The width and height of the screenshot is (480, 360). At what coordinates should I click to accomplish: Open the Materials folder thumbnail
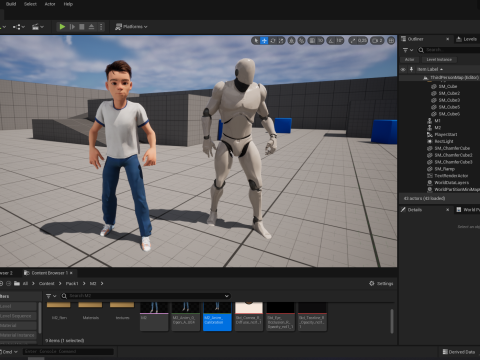(x=90, y=311)
